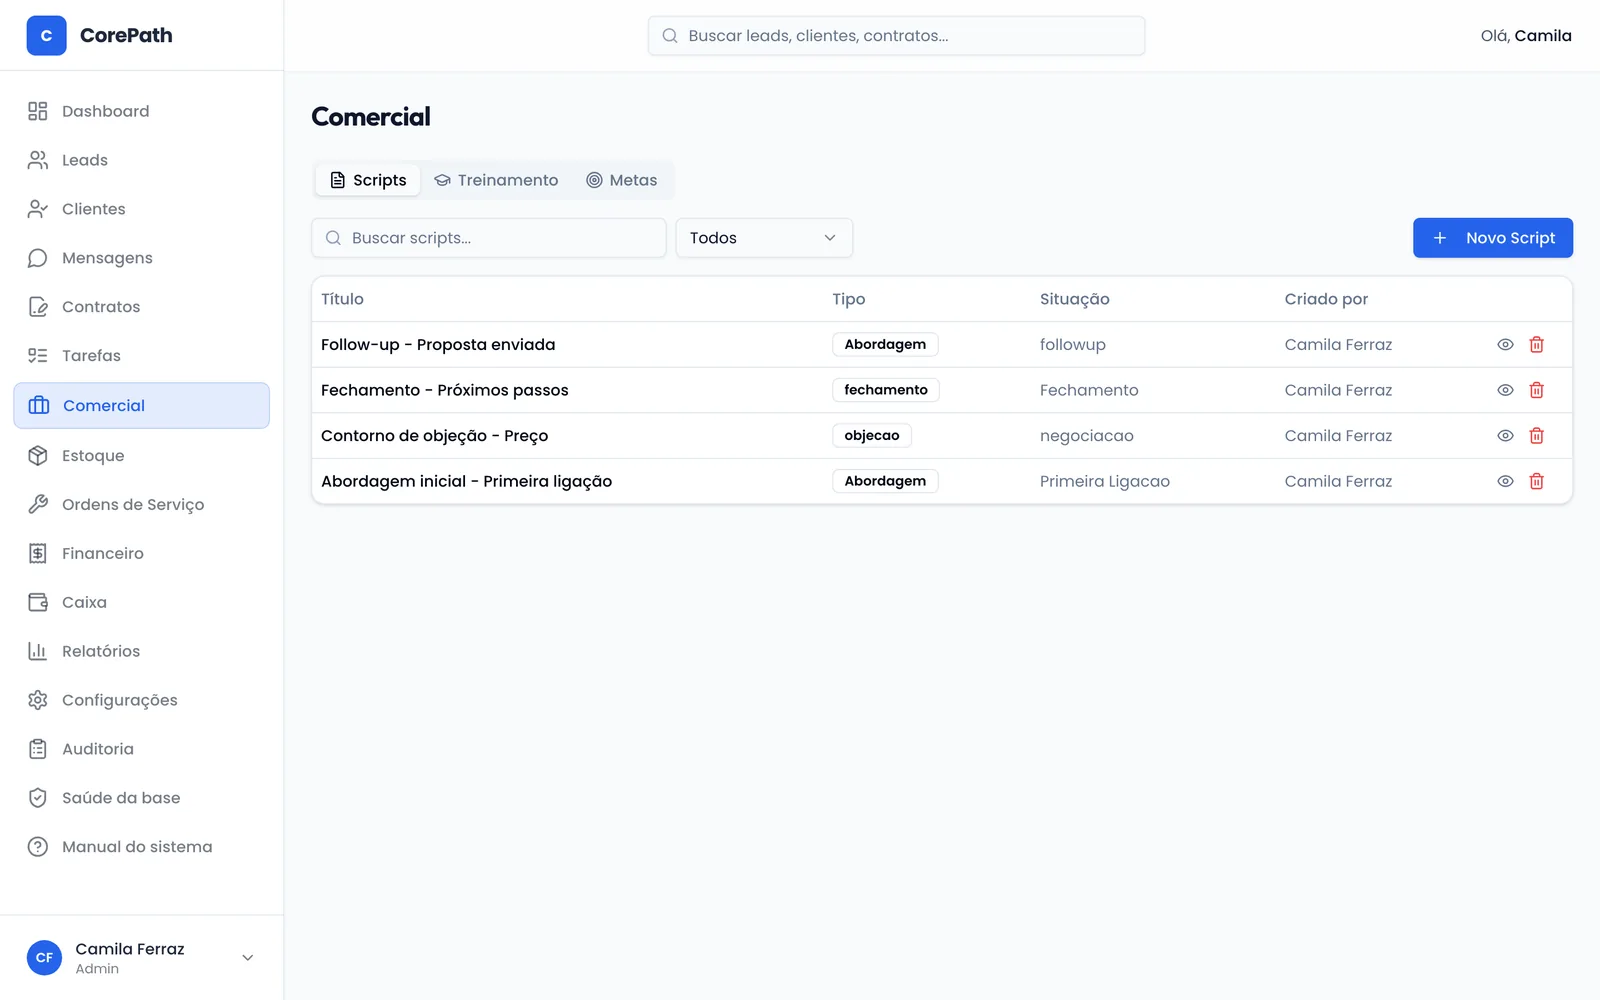Image resolution: width=1600 pixels, height=1000 pixels.
Task: Focus the Buscar scripts search field
Action: pyautogui.click(x=489, y=238)
